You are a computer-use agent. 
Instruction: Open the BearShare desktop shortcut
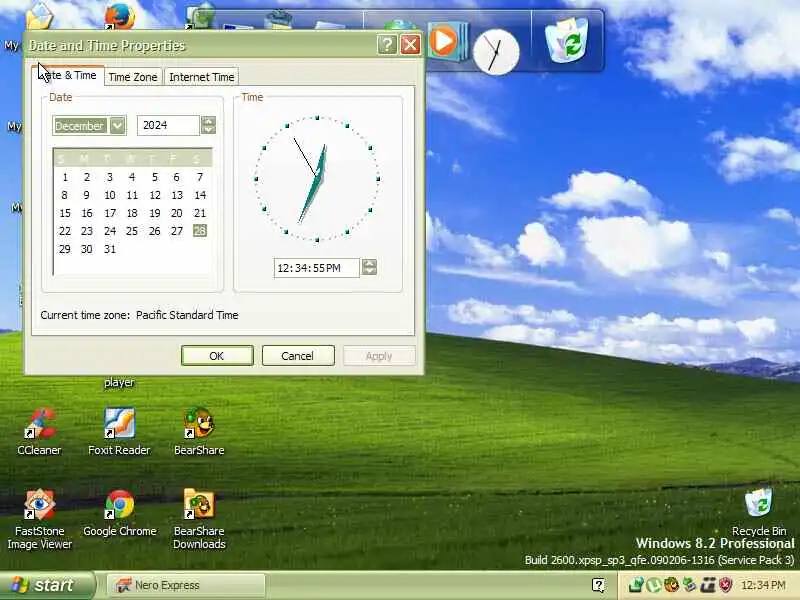click(x=199, y=423)
